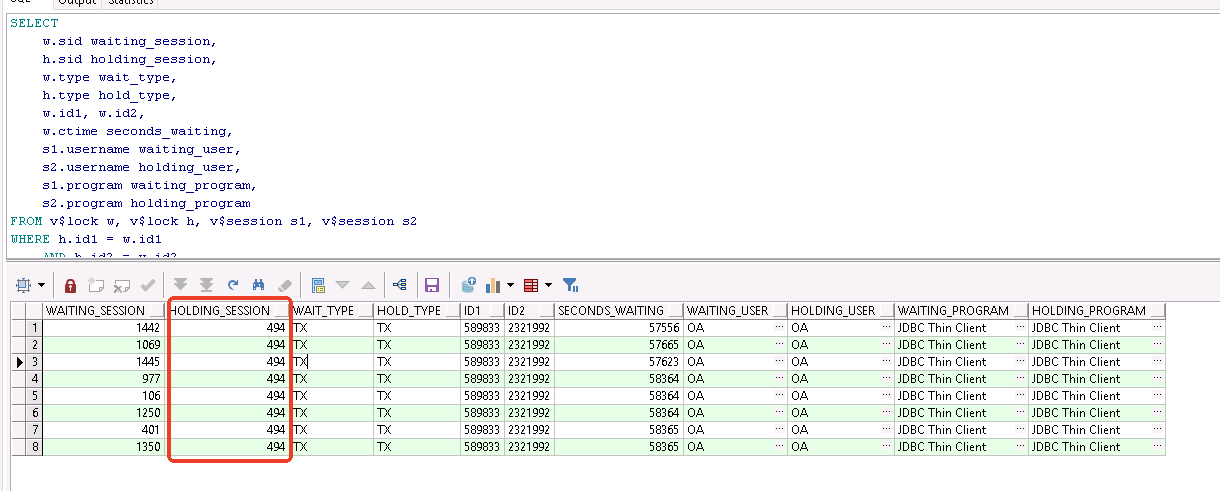Image resolution: width=1220 pixels, height=491 pixels.
Task: Click the SECONDS_WAITING column header
Action: click(613, 311)
